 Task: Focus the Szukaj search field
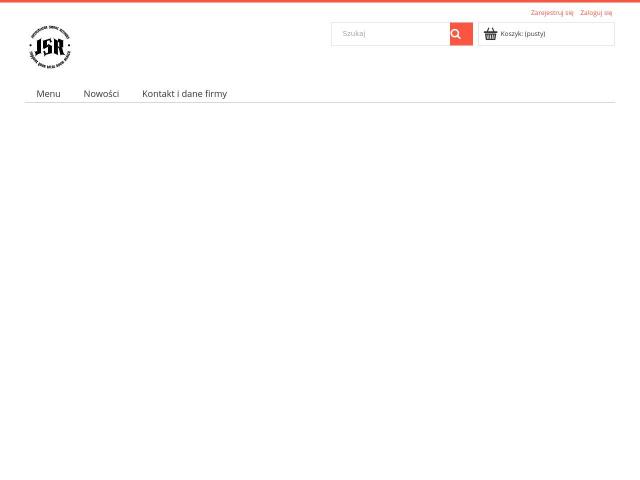391,34
